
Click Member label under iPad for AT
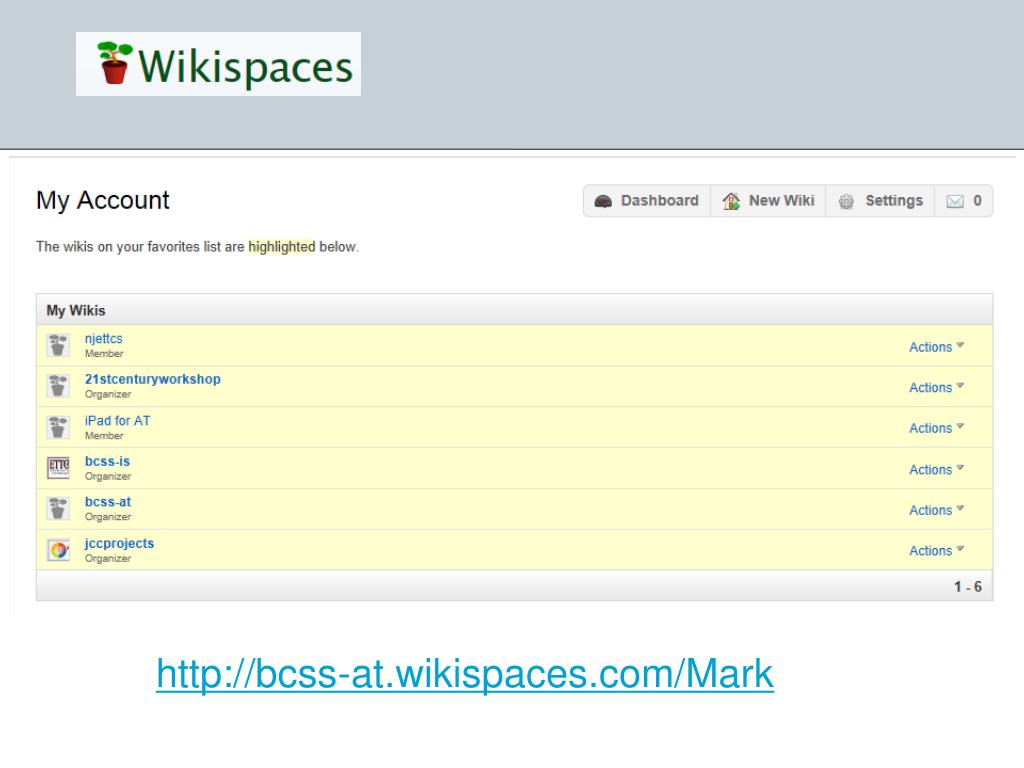[104, 436]
